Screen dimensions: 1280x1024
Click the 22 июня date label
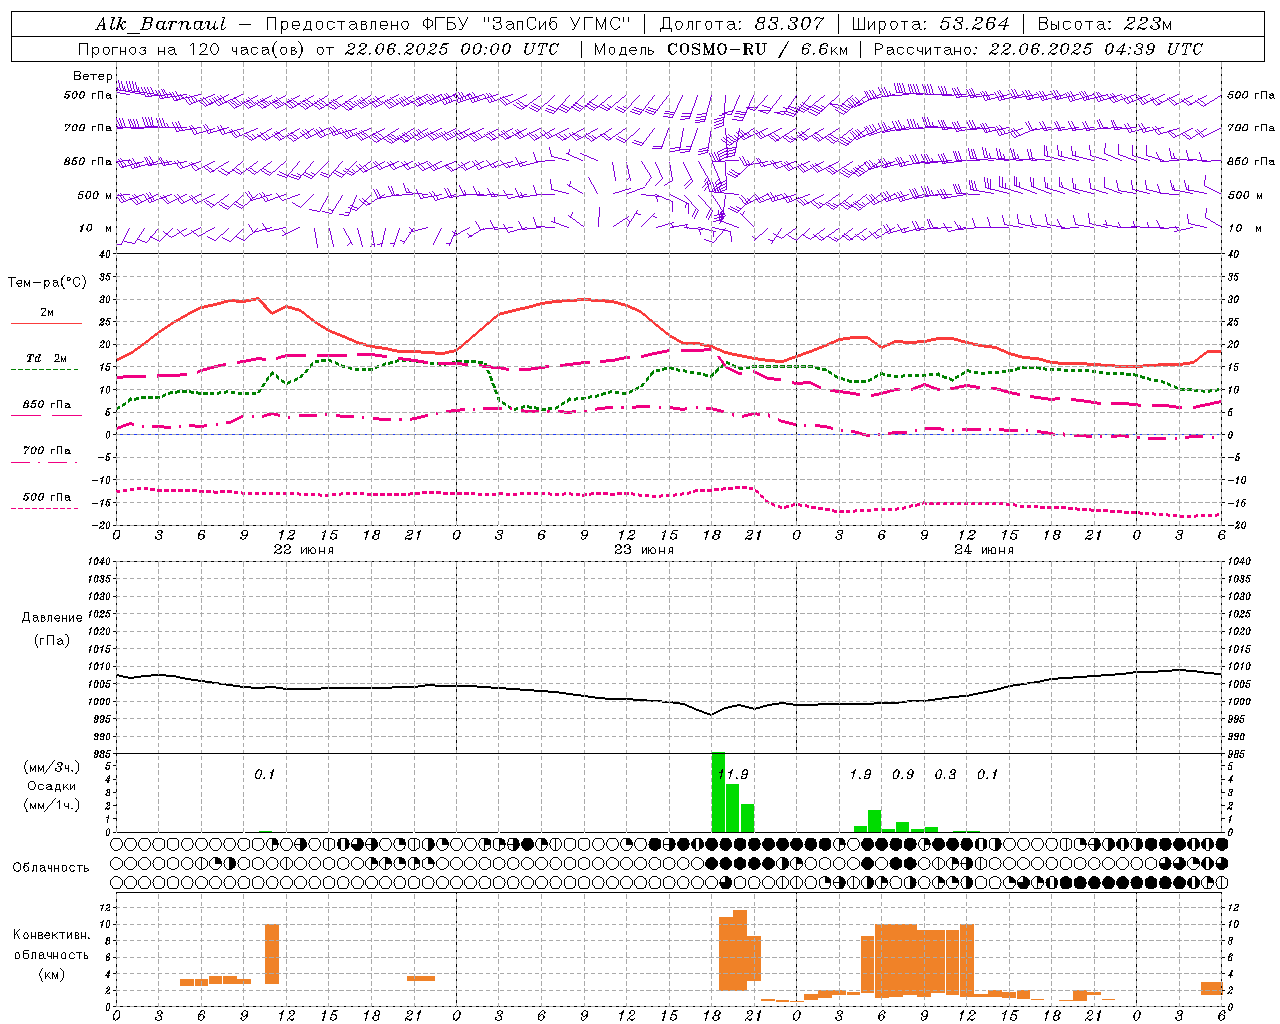point(303,550)
